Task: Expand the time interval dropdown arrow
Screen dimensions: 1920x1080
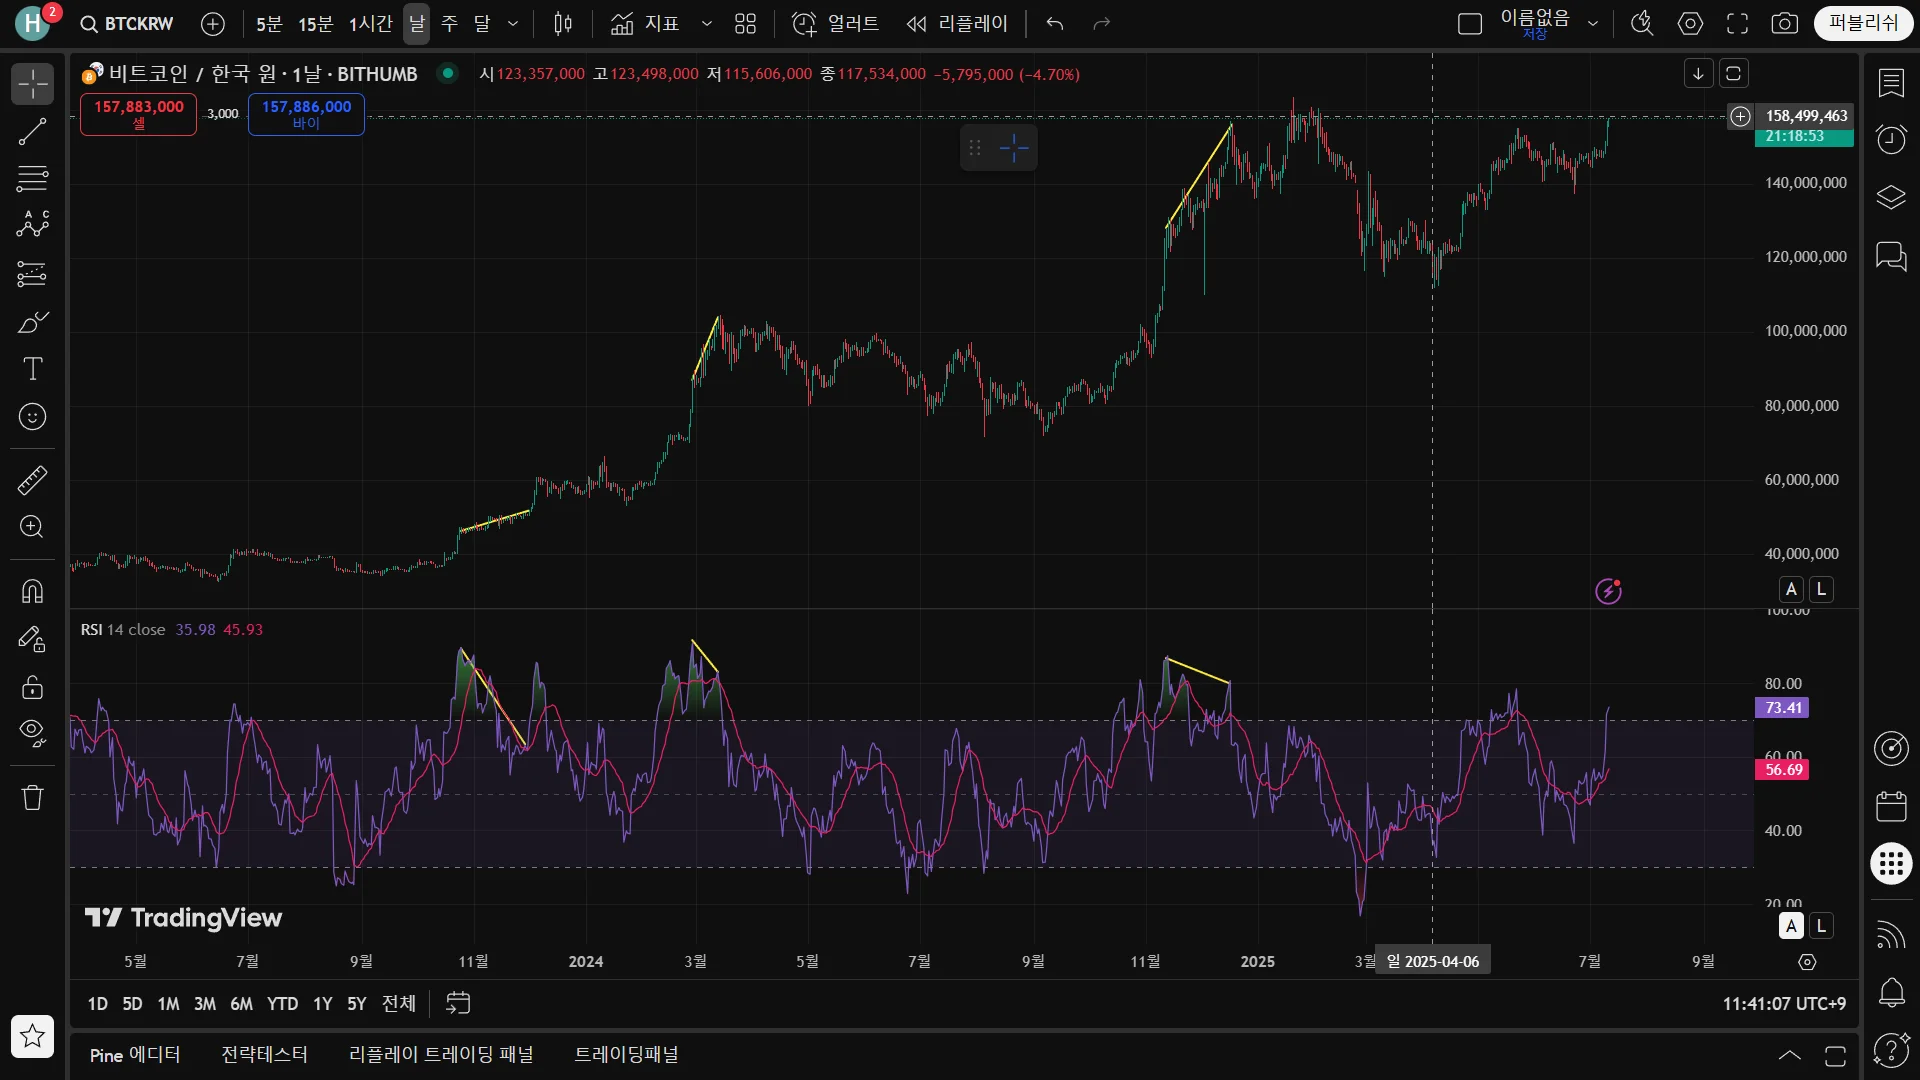Action: 513,23
